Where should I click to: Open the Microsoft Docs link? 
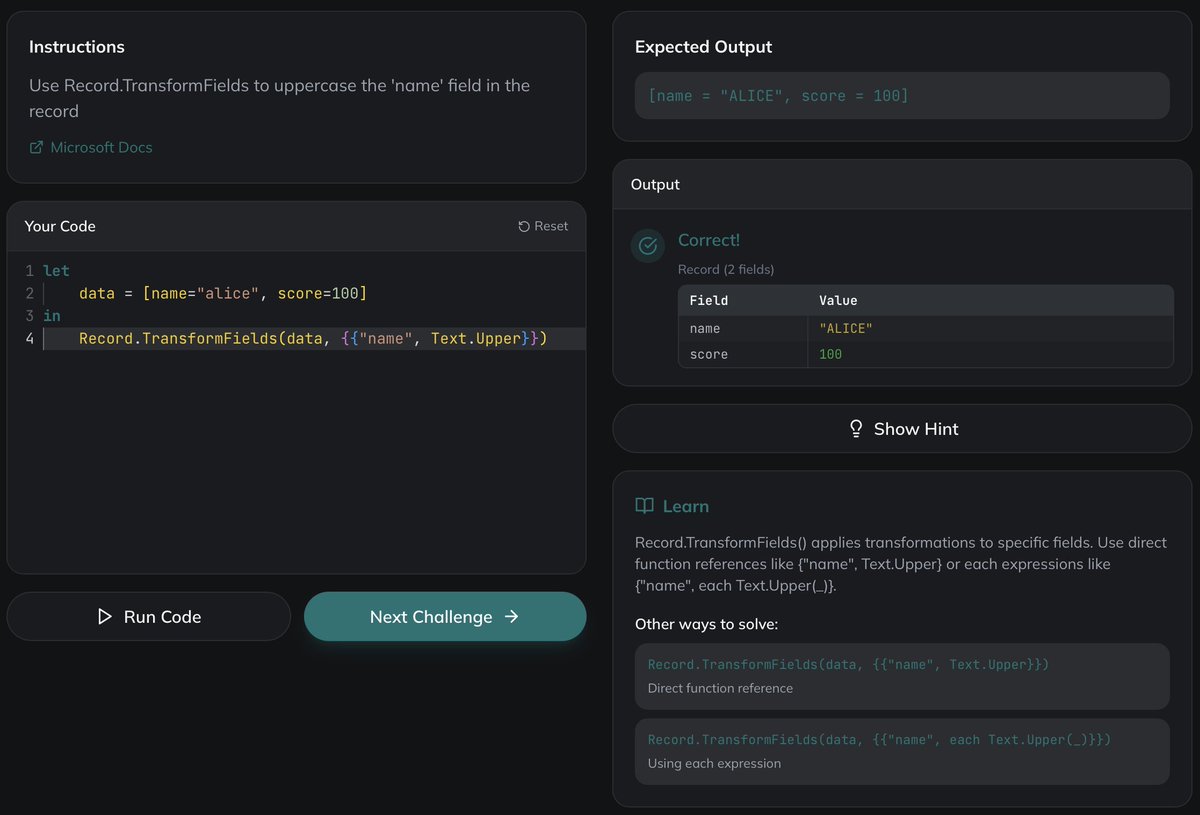tap(91, 147)
